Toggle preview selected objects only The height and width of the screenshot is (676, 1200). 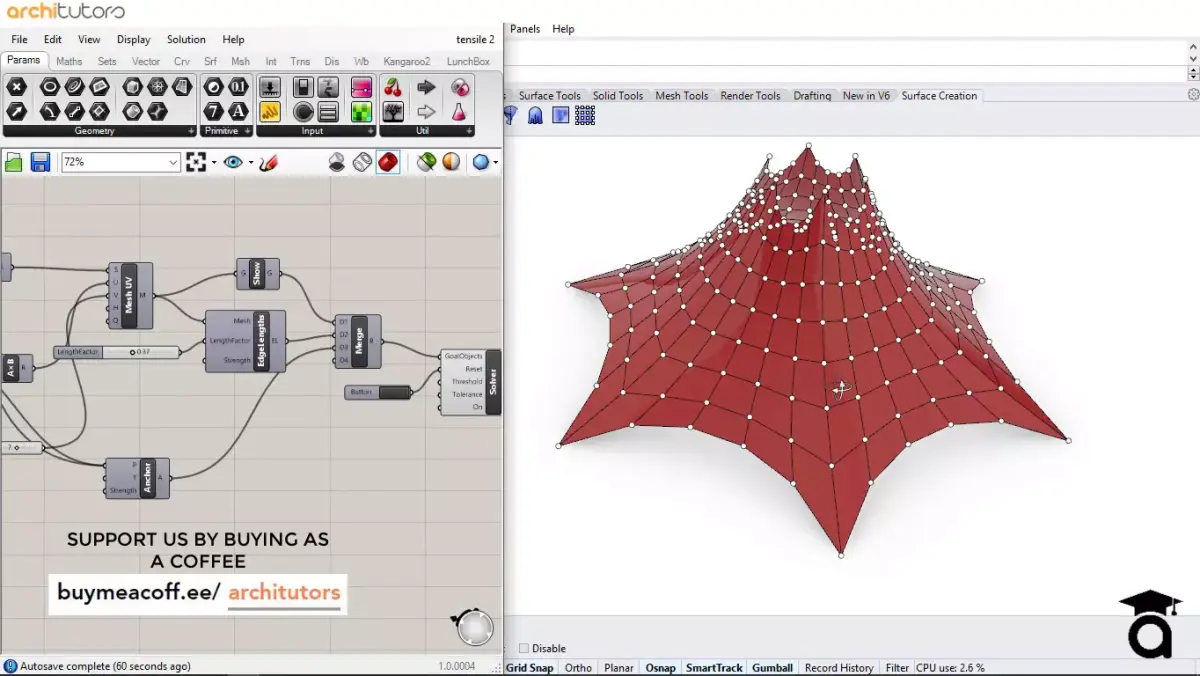(x=426, y=162)
